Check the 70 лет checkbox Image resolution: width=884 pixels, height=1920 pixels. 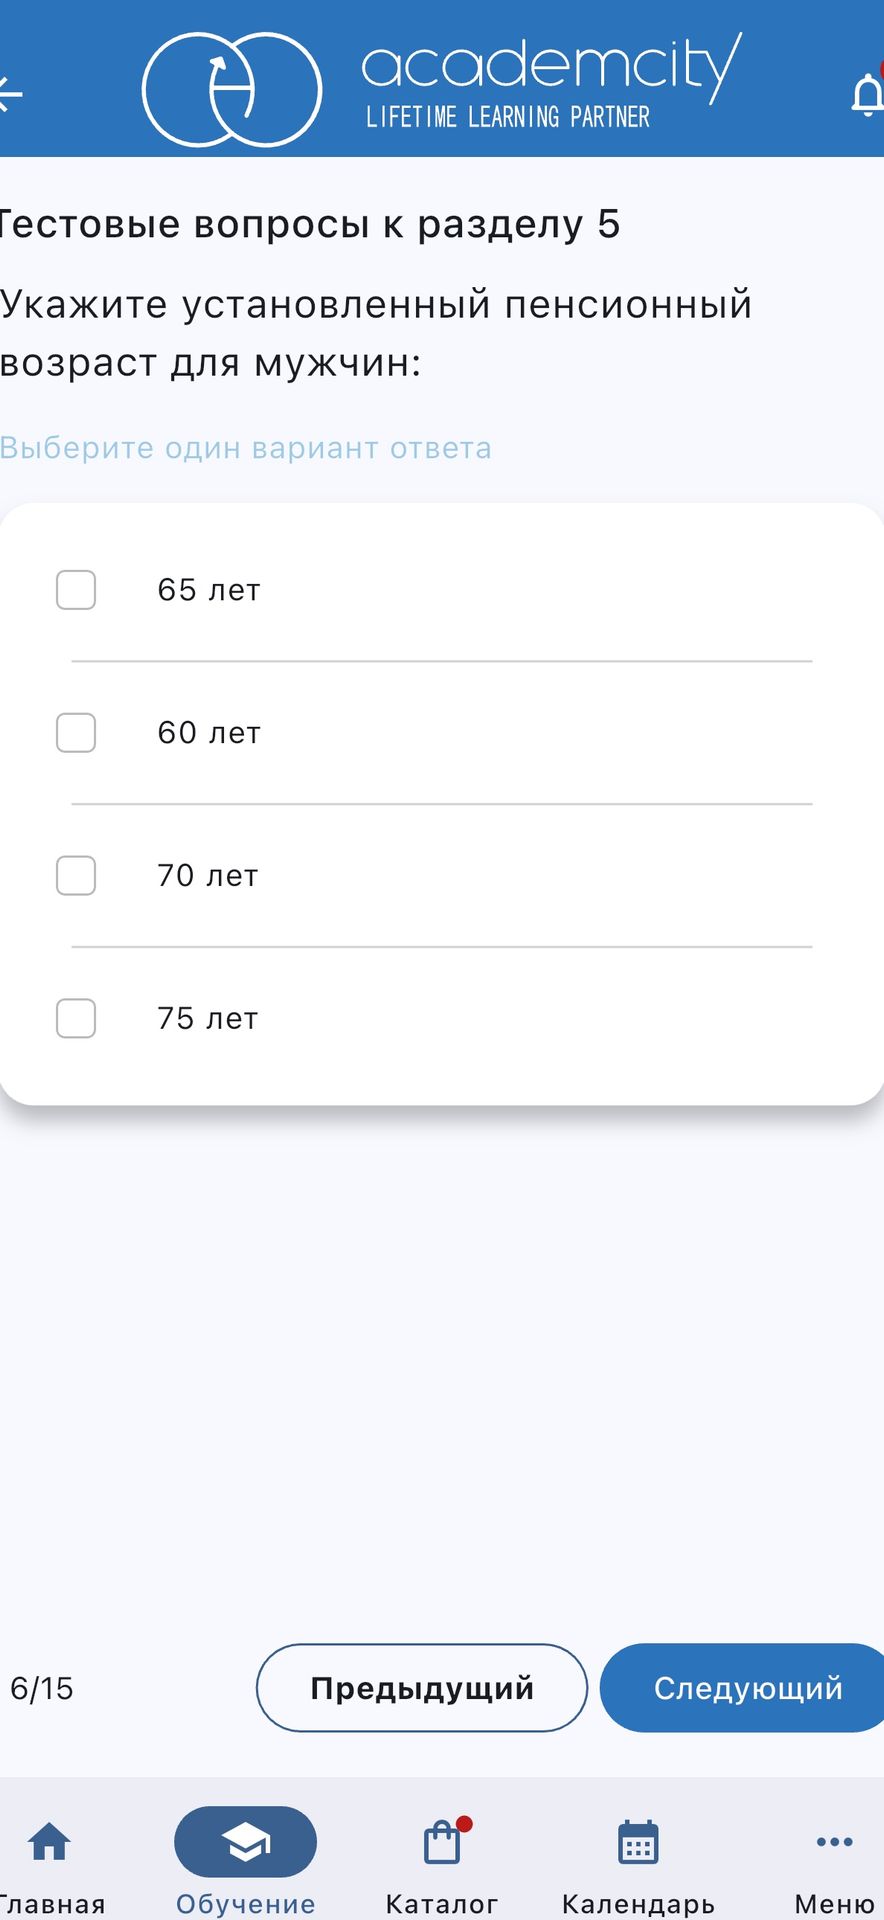pos(76,876)
